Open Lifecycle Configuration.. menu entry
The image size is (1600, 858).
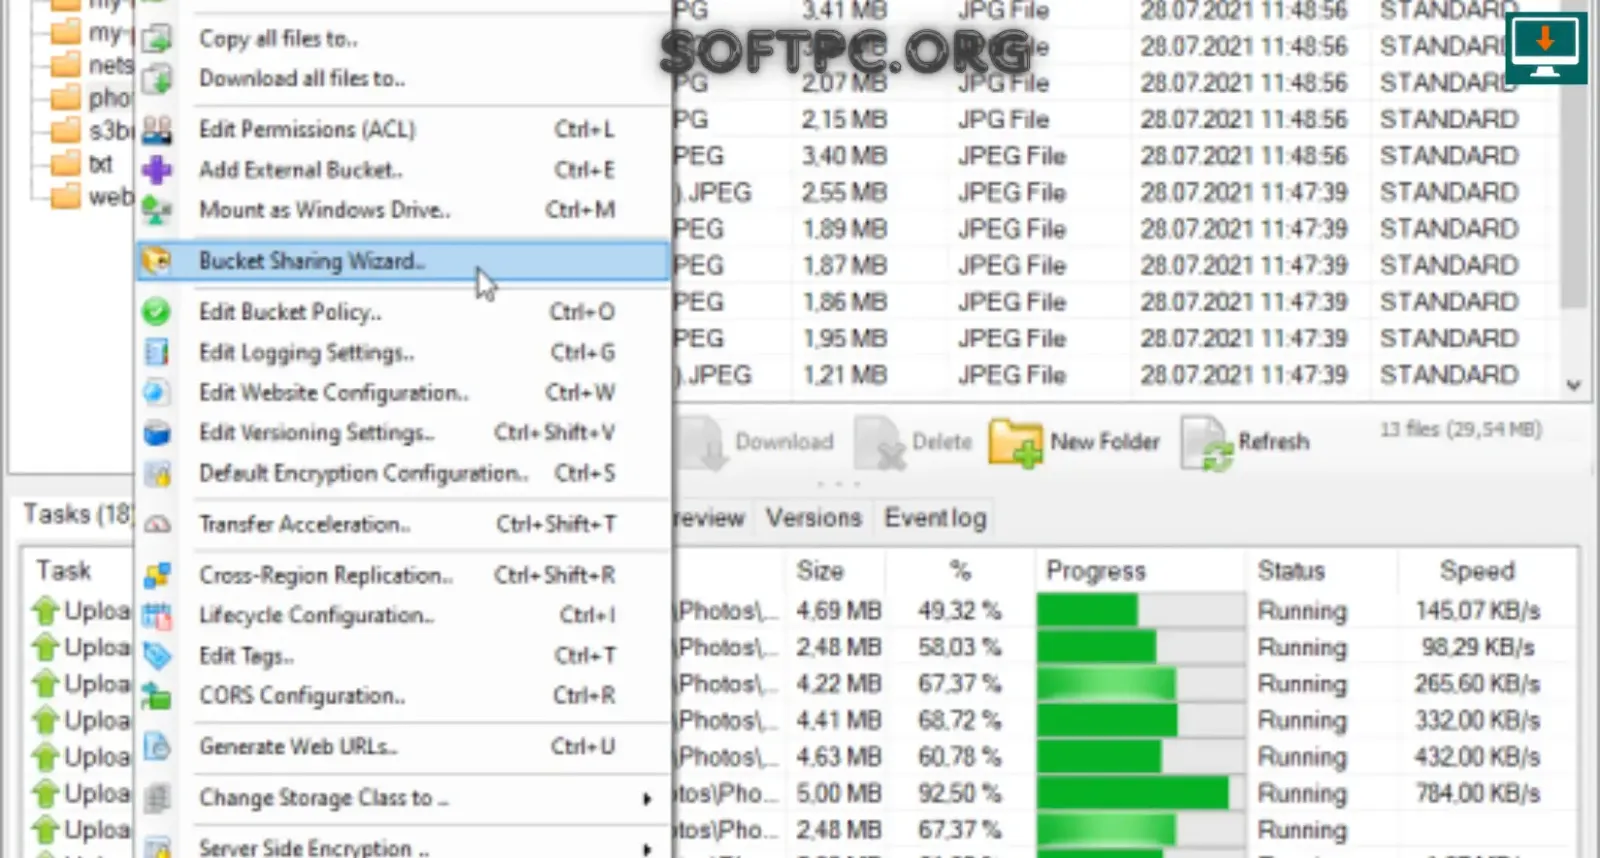(316, 615)
